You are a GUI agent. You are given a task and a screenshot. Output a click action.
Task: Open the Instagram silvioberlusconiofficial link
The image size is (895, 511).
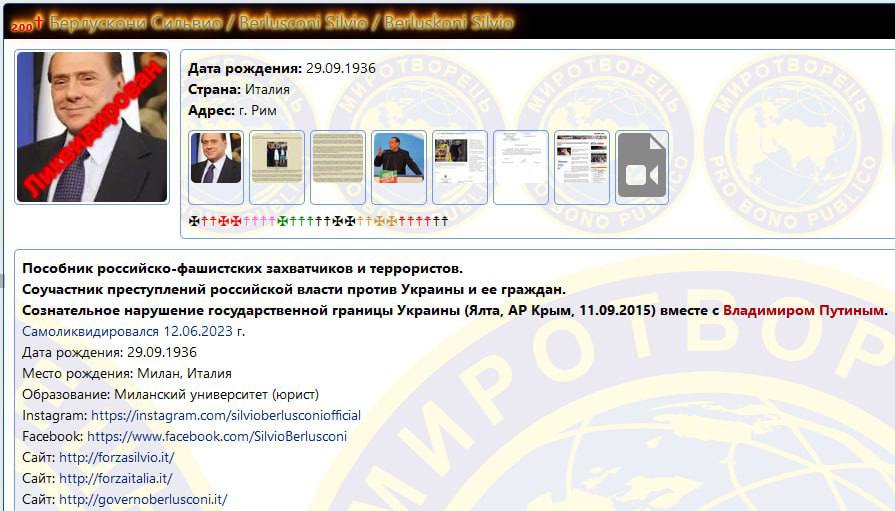point(226,416)
